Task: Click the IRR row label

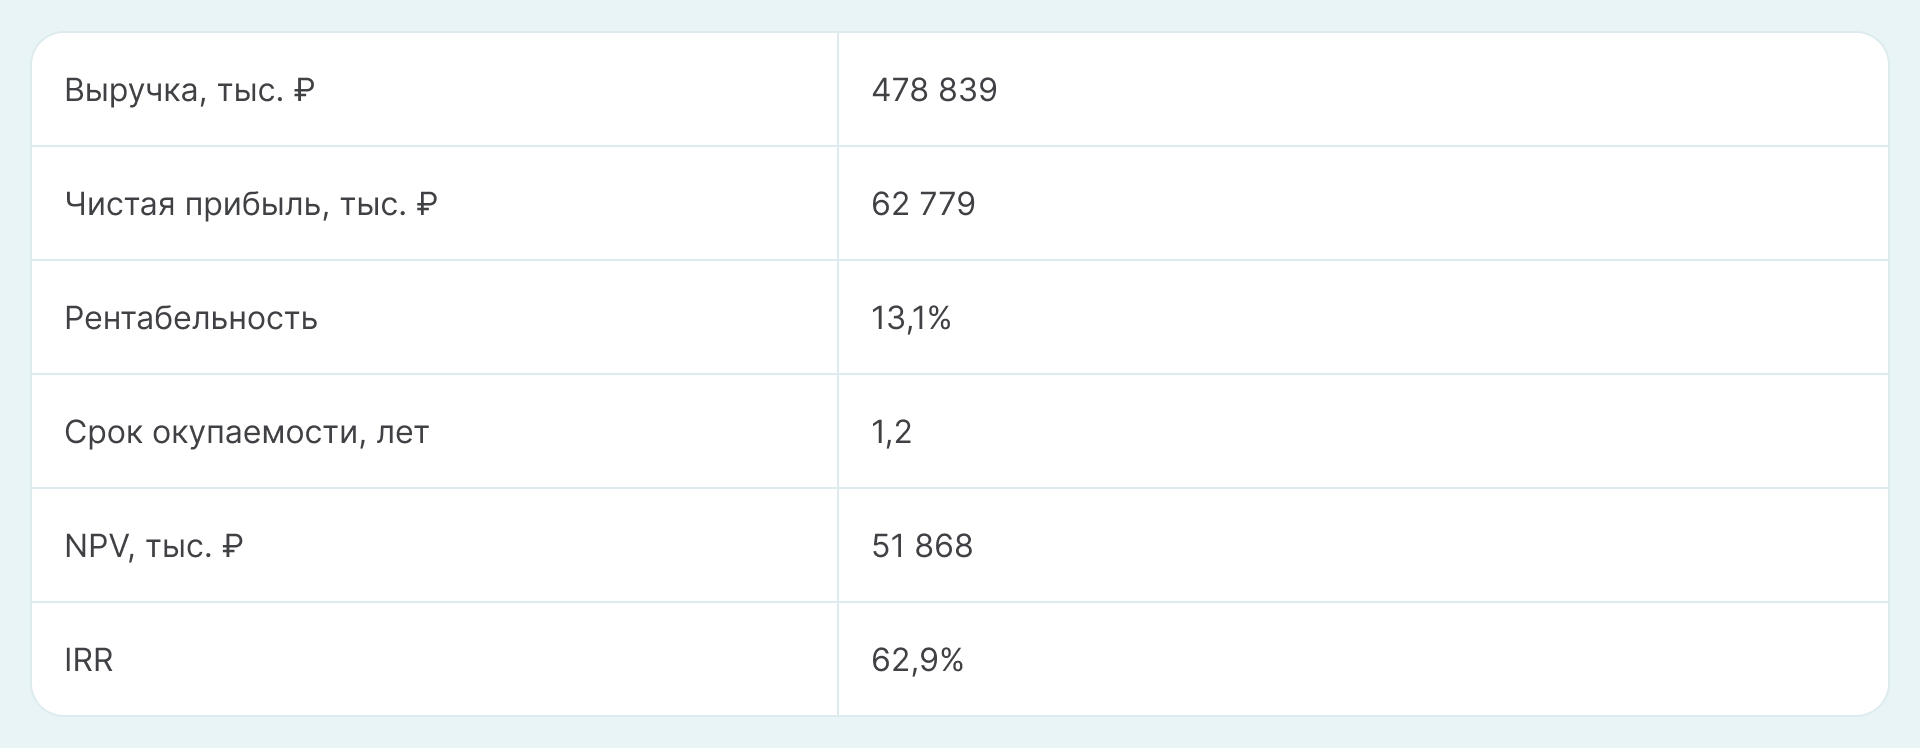Action: coord(88,661)
